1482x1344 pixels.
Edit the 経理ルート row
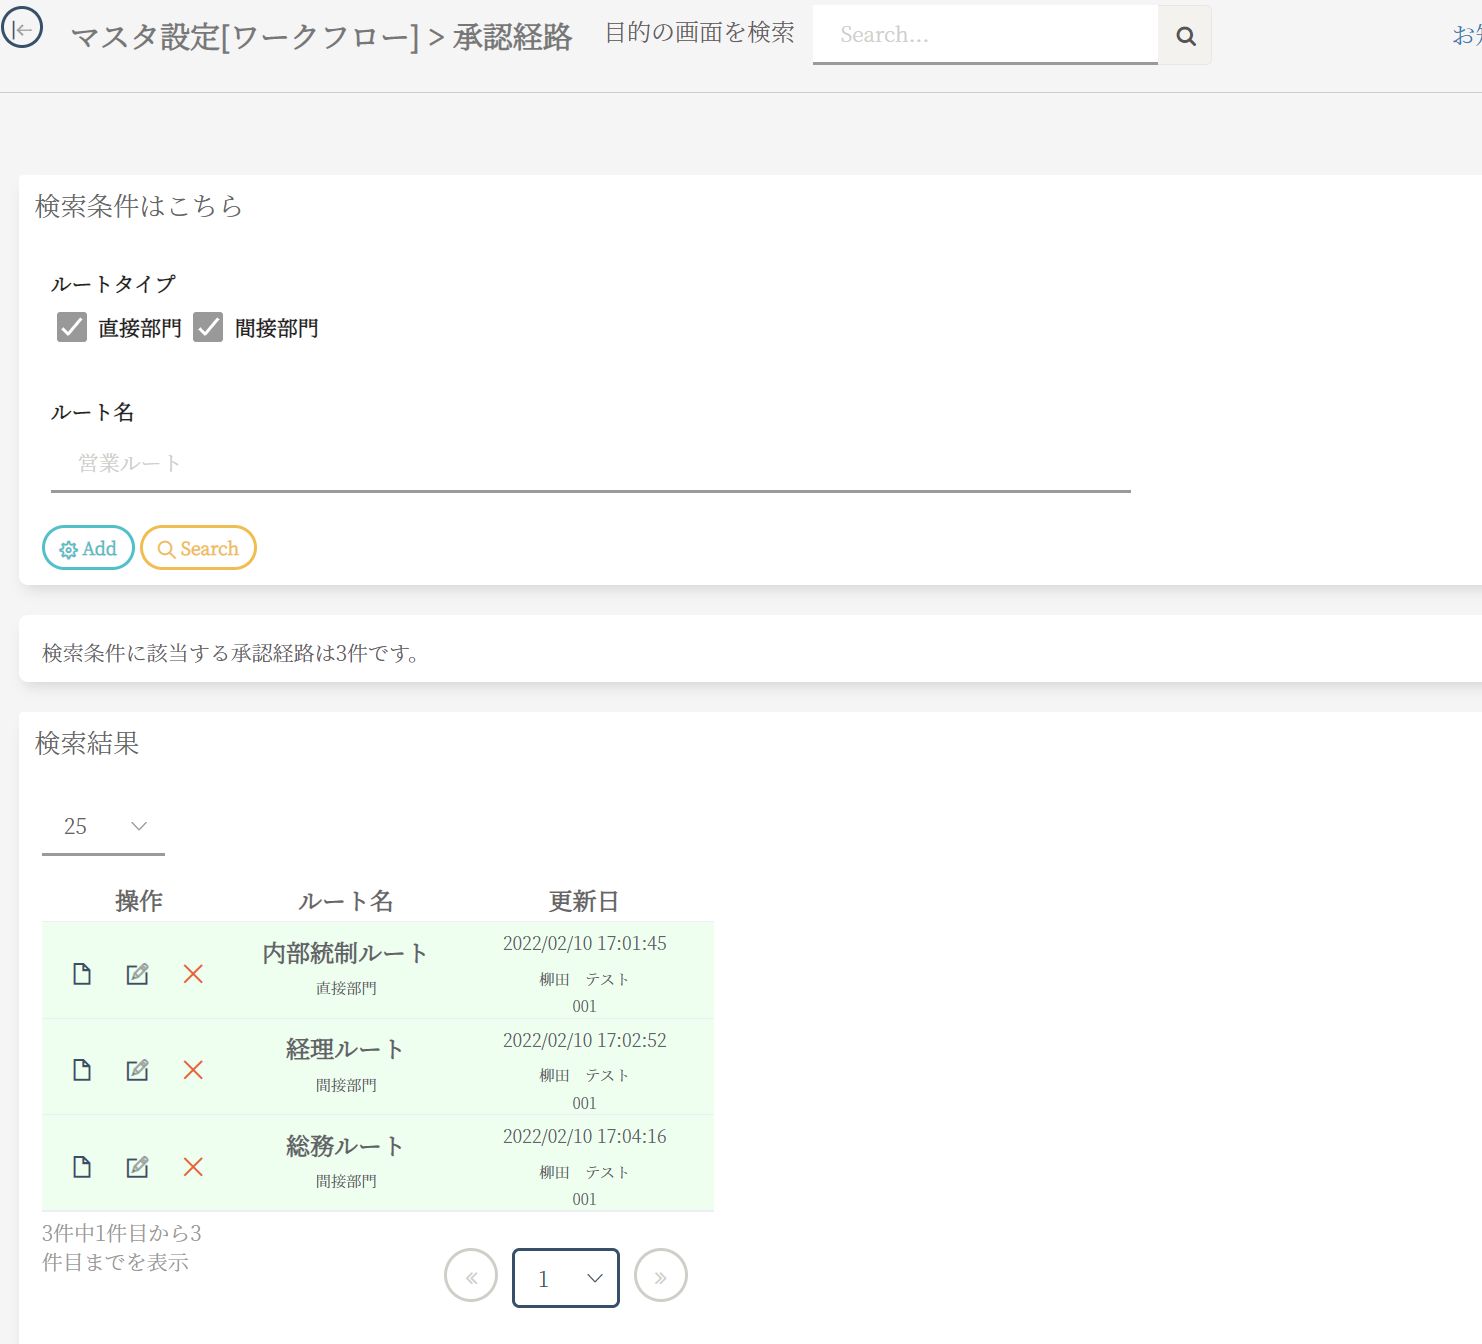(x=137, y=1070)
